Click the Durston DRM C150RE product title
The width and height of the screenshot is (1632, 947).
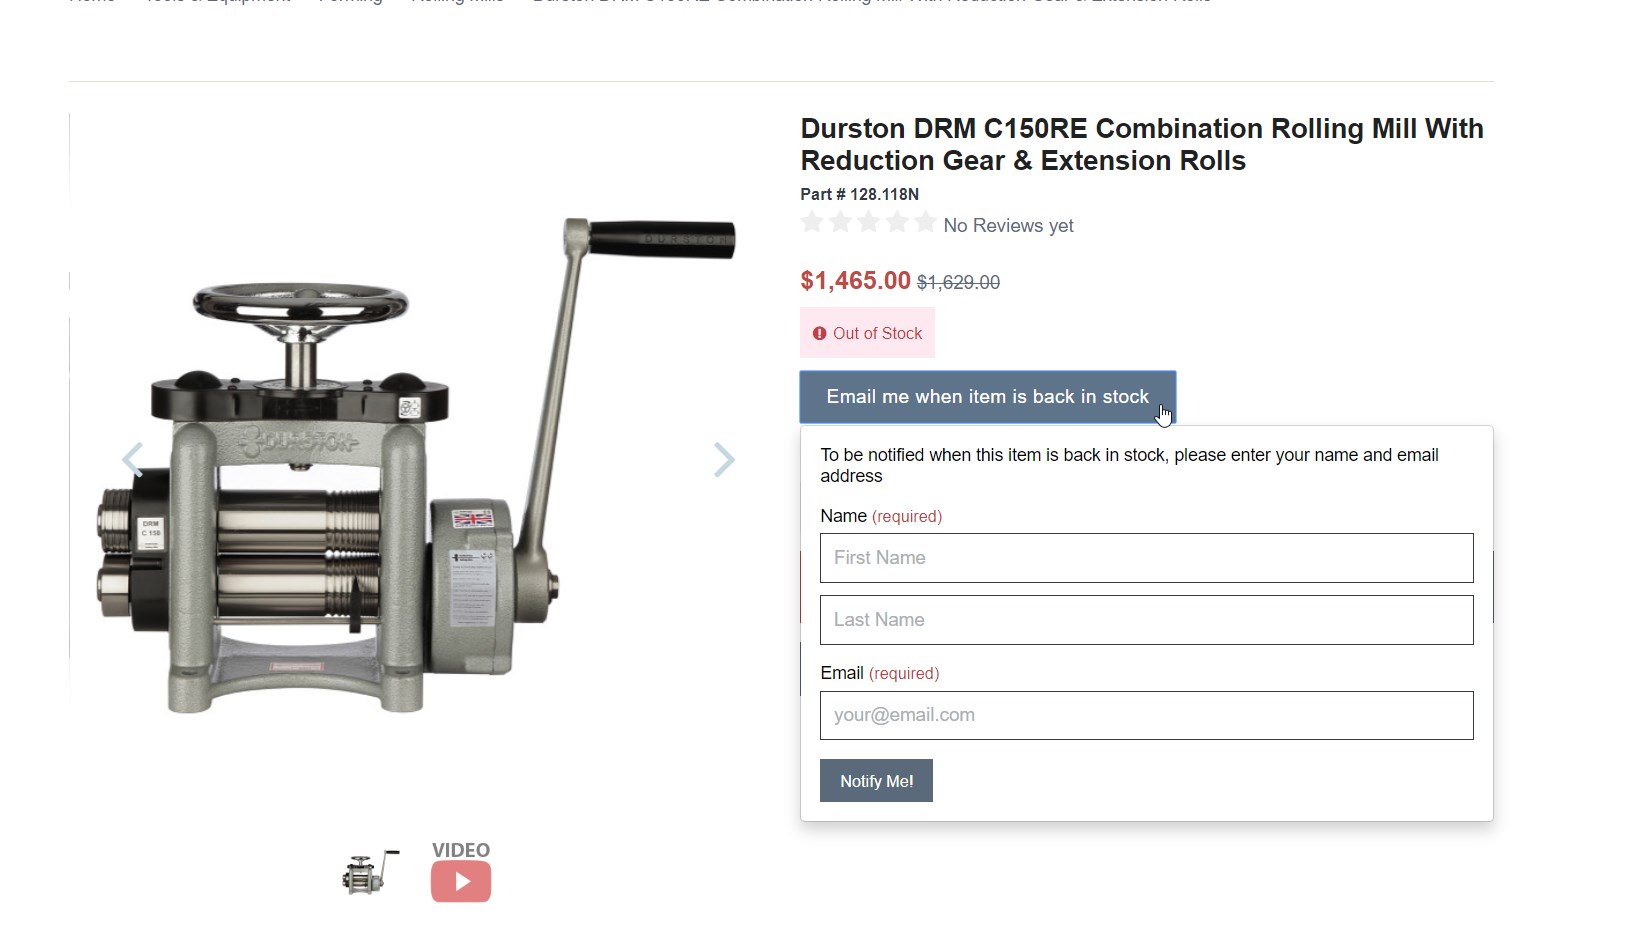[x=1142, y=145]
